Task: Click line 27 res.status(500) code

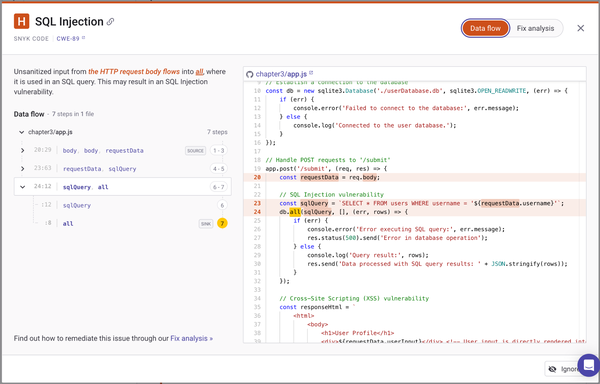Action: click(x=397, y=238)
